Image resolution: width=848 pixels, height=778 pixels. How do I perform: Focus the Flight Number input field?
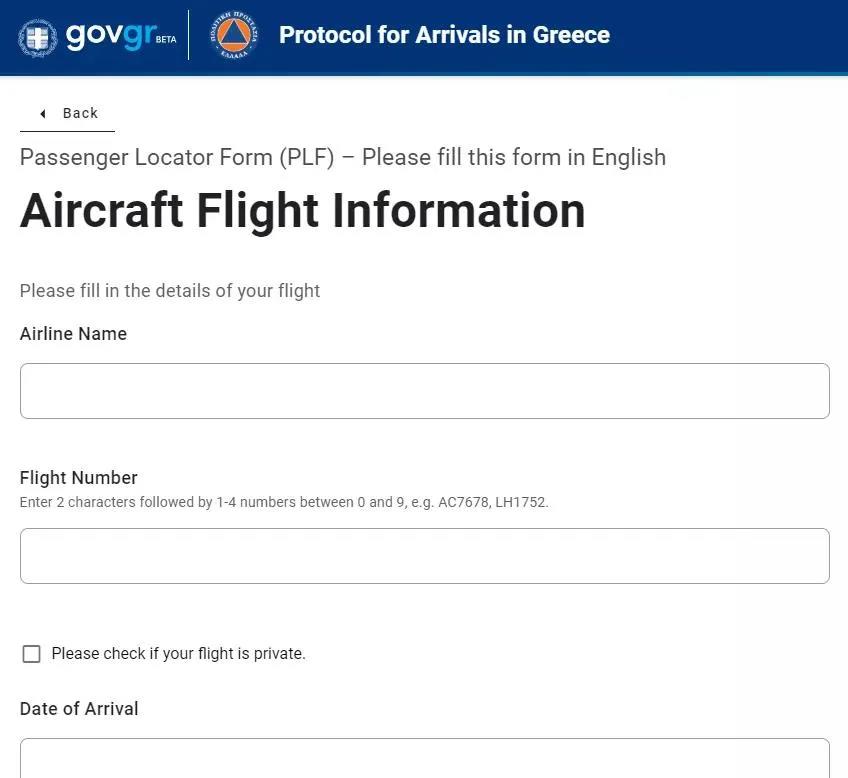[424, 556]
